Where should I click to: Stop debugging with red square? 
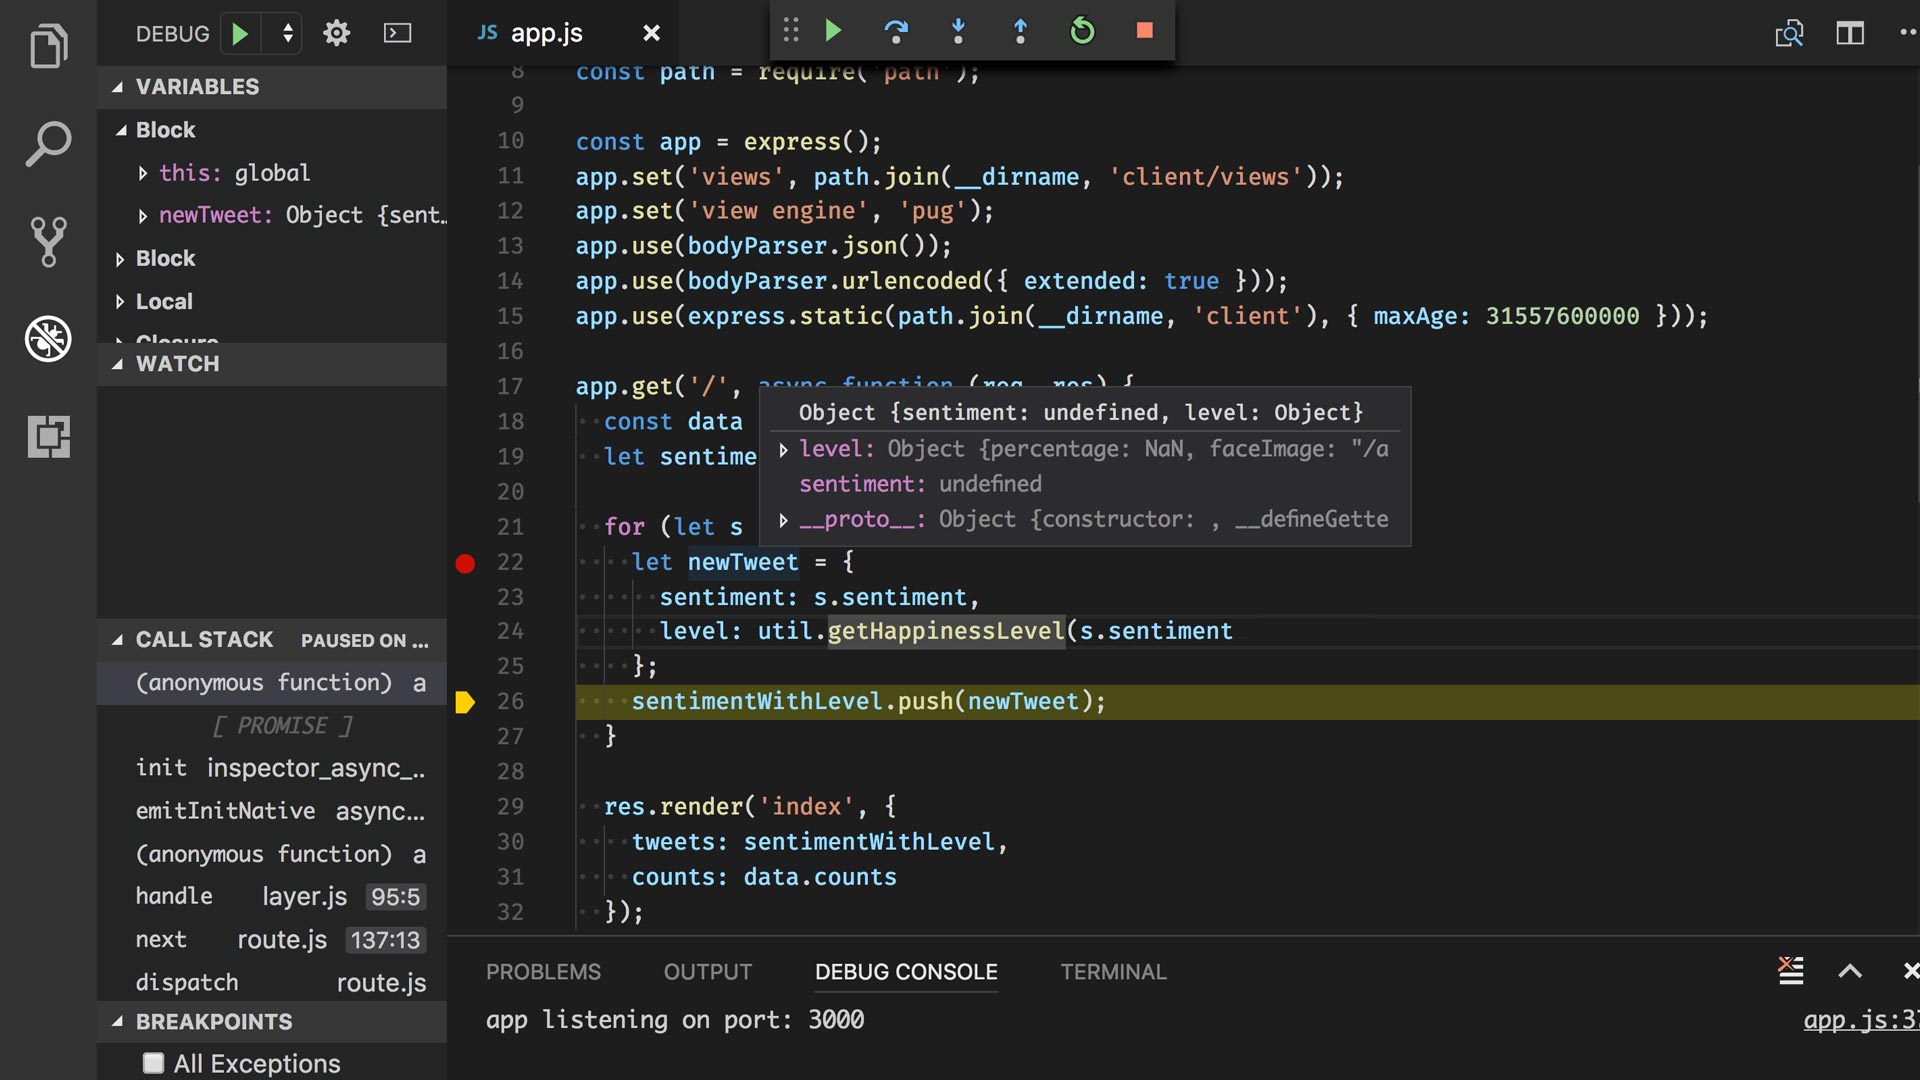point(1144,31)
